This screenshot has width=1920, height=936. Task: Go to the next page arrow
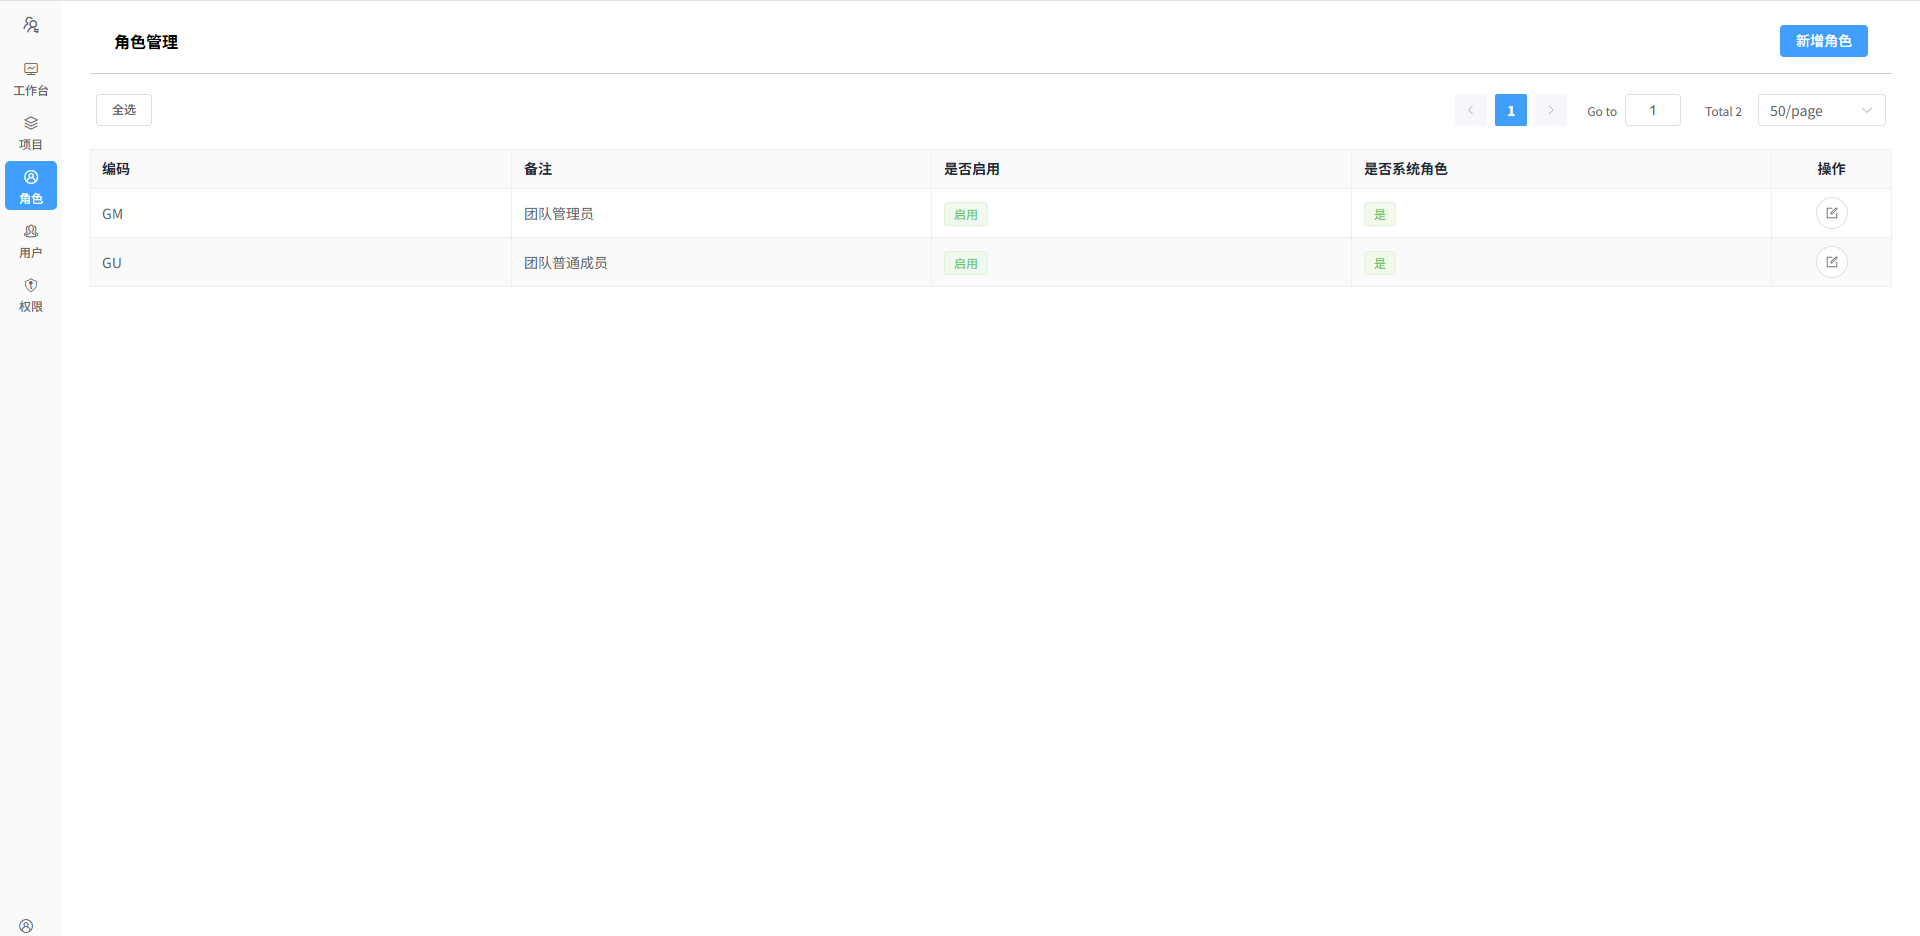(1550, 110)
